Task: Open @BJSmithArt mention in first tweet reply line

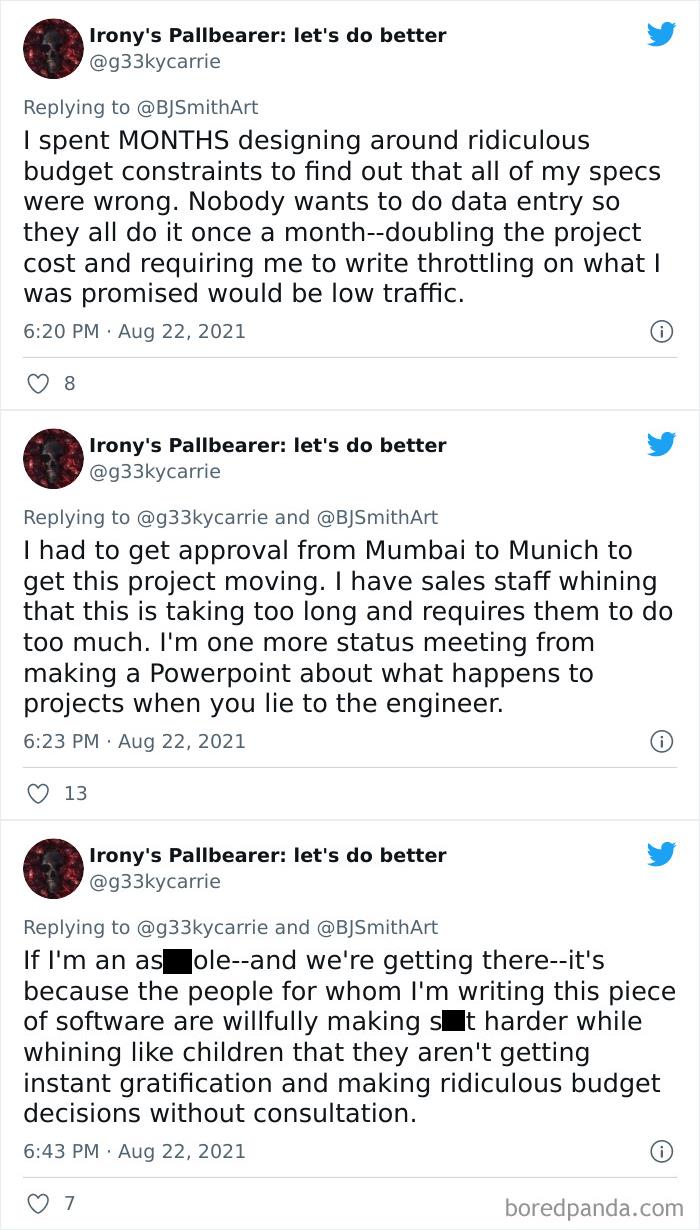Action: (197, 107)
